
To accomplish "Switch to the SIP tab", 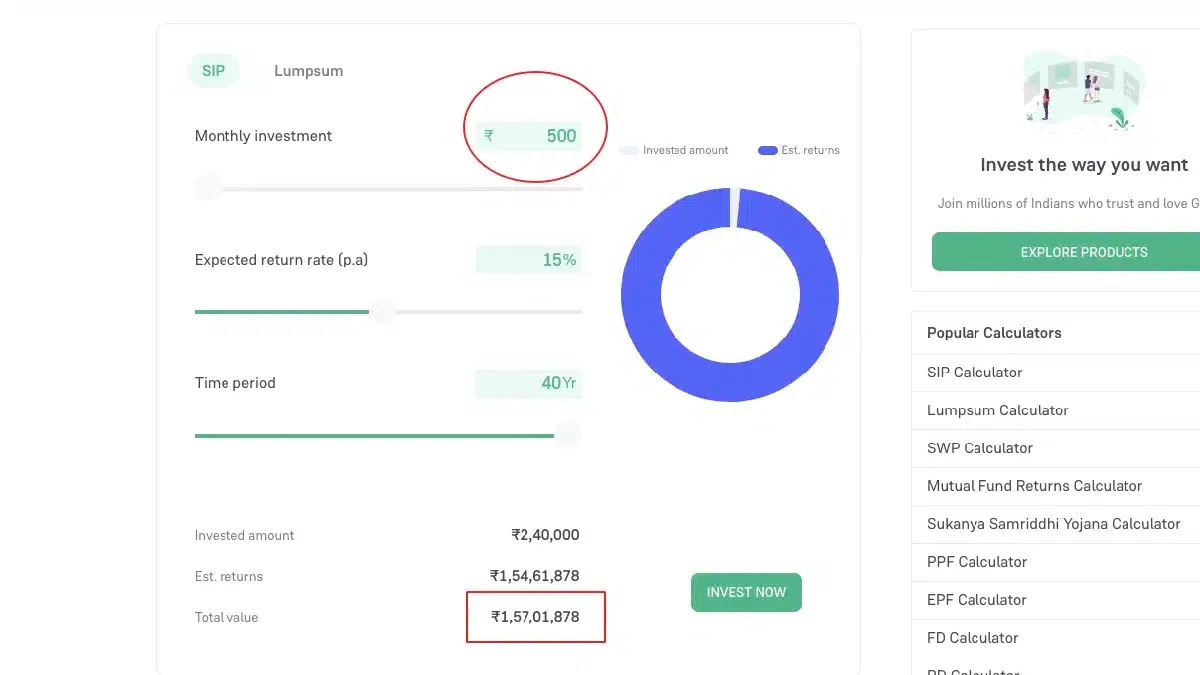I will [213, 71].
